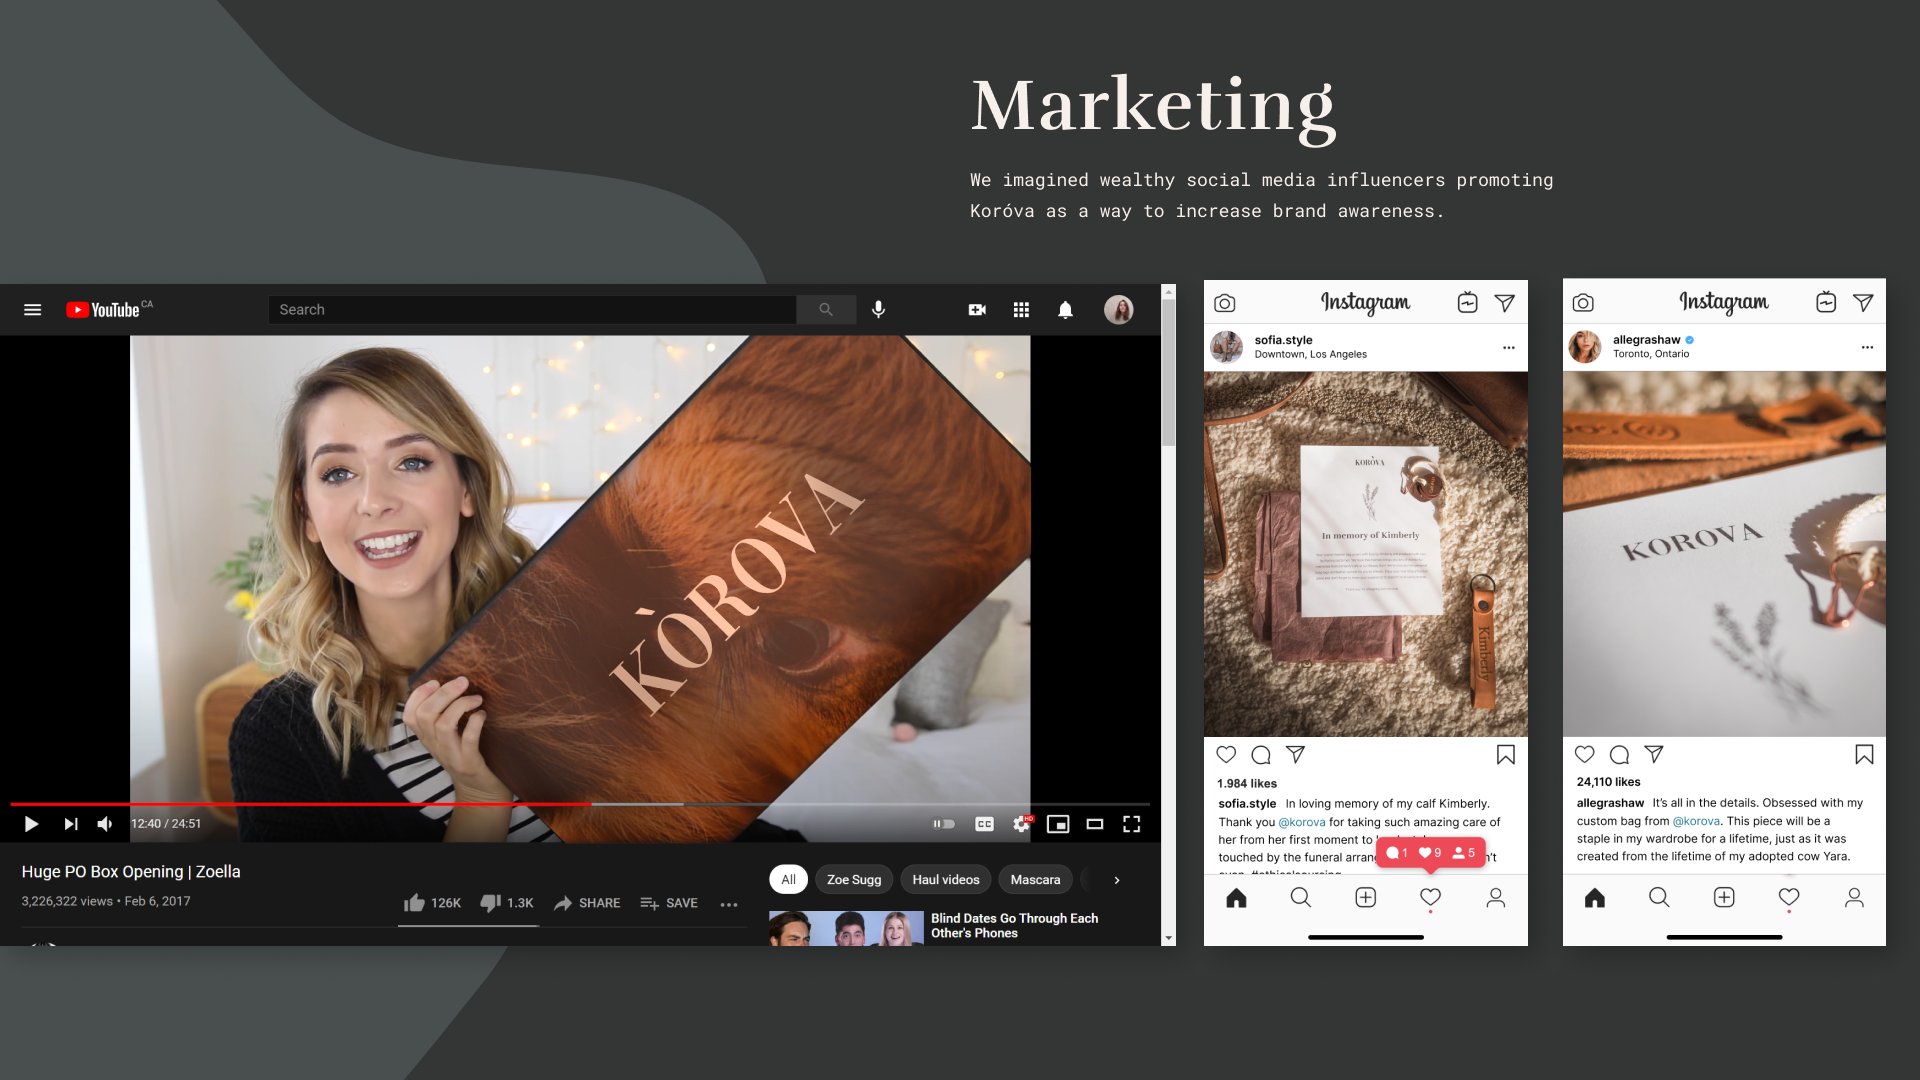Open the YouTube apps grid icon
Viewport: 1920px width, 1080px height.
point(1021,310)
